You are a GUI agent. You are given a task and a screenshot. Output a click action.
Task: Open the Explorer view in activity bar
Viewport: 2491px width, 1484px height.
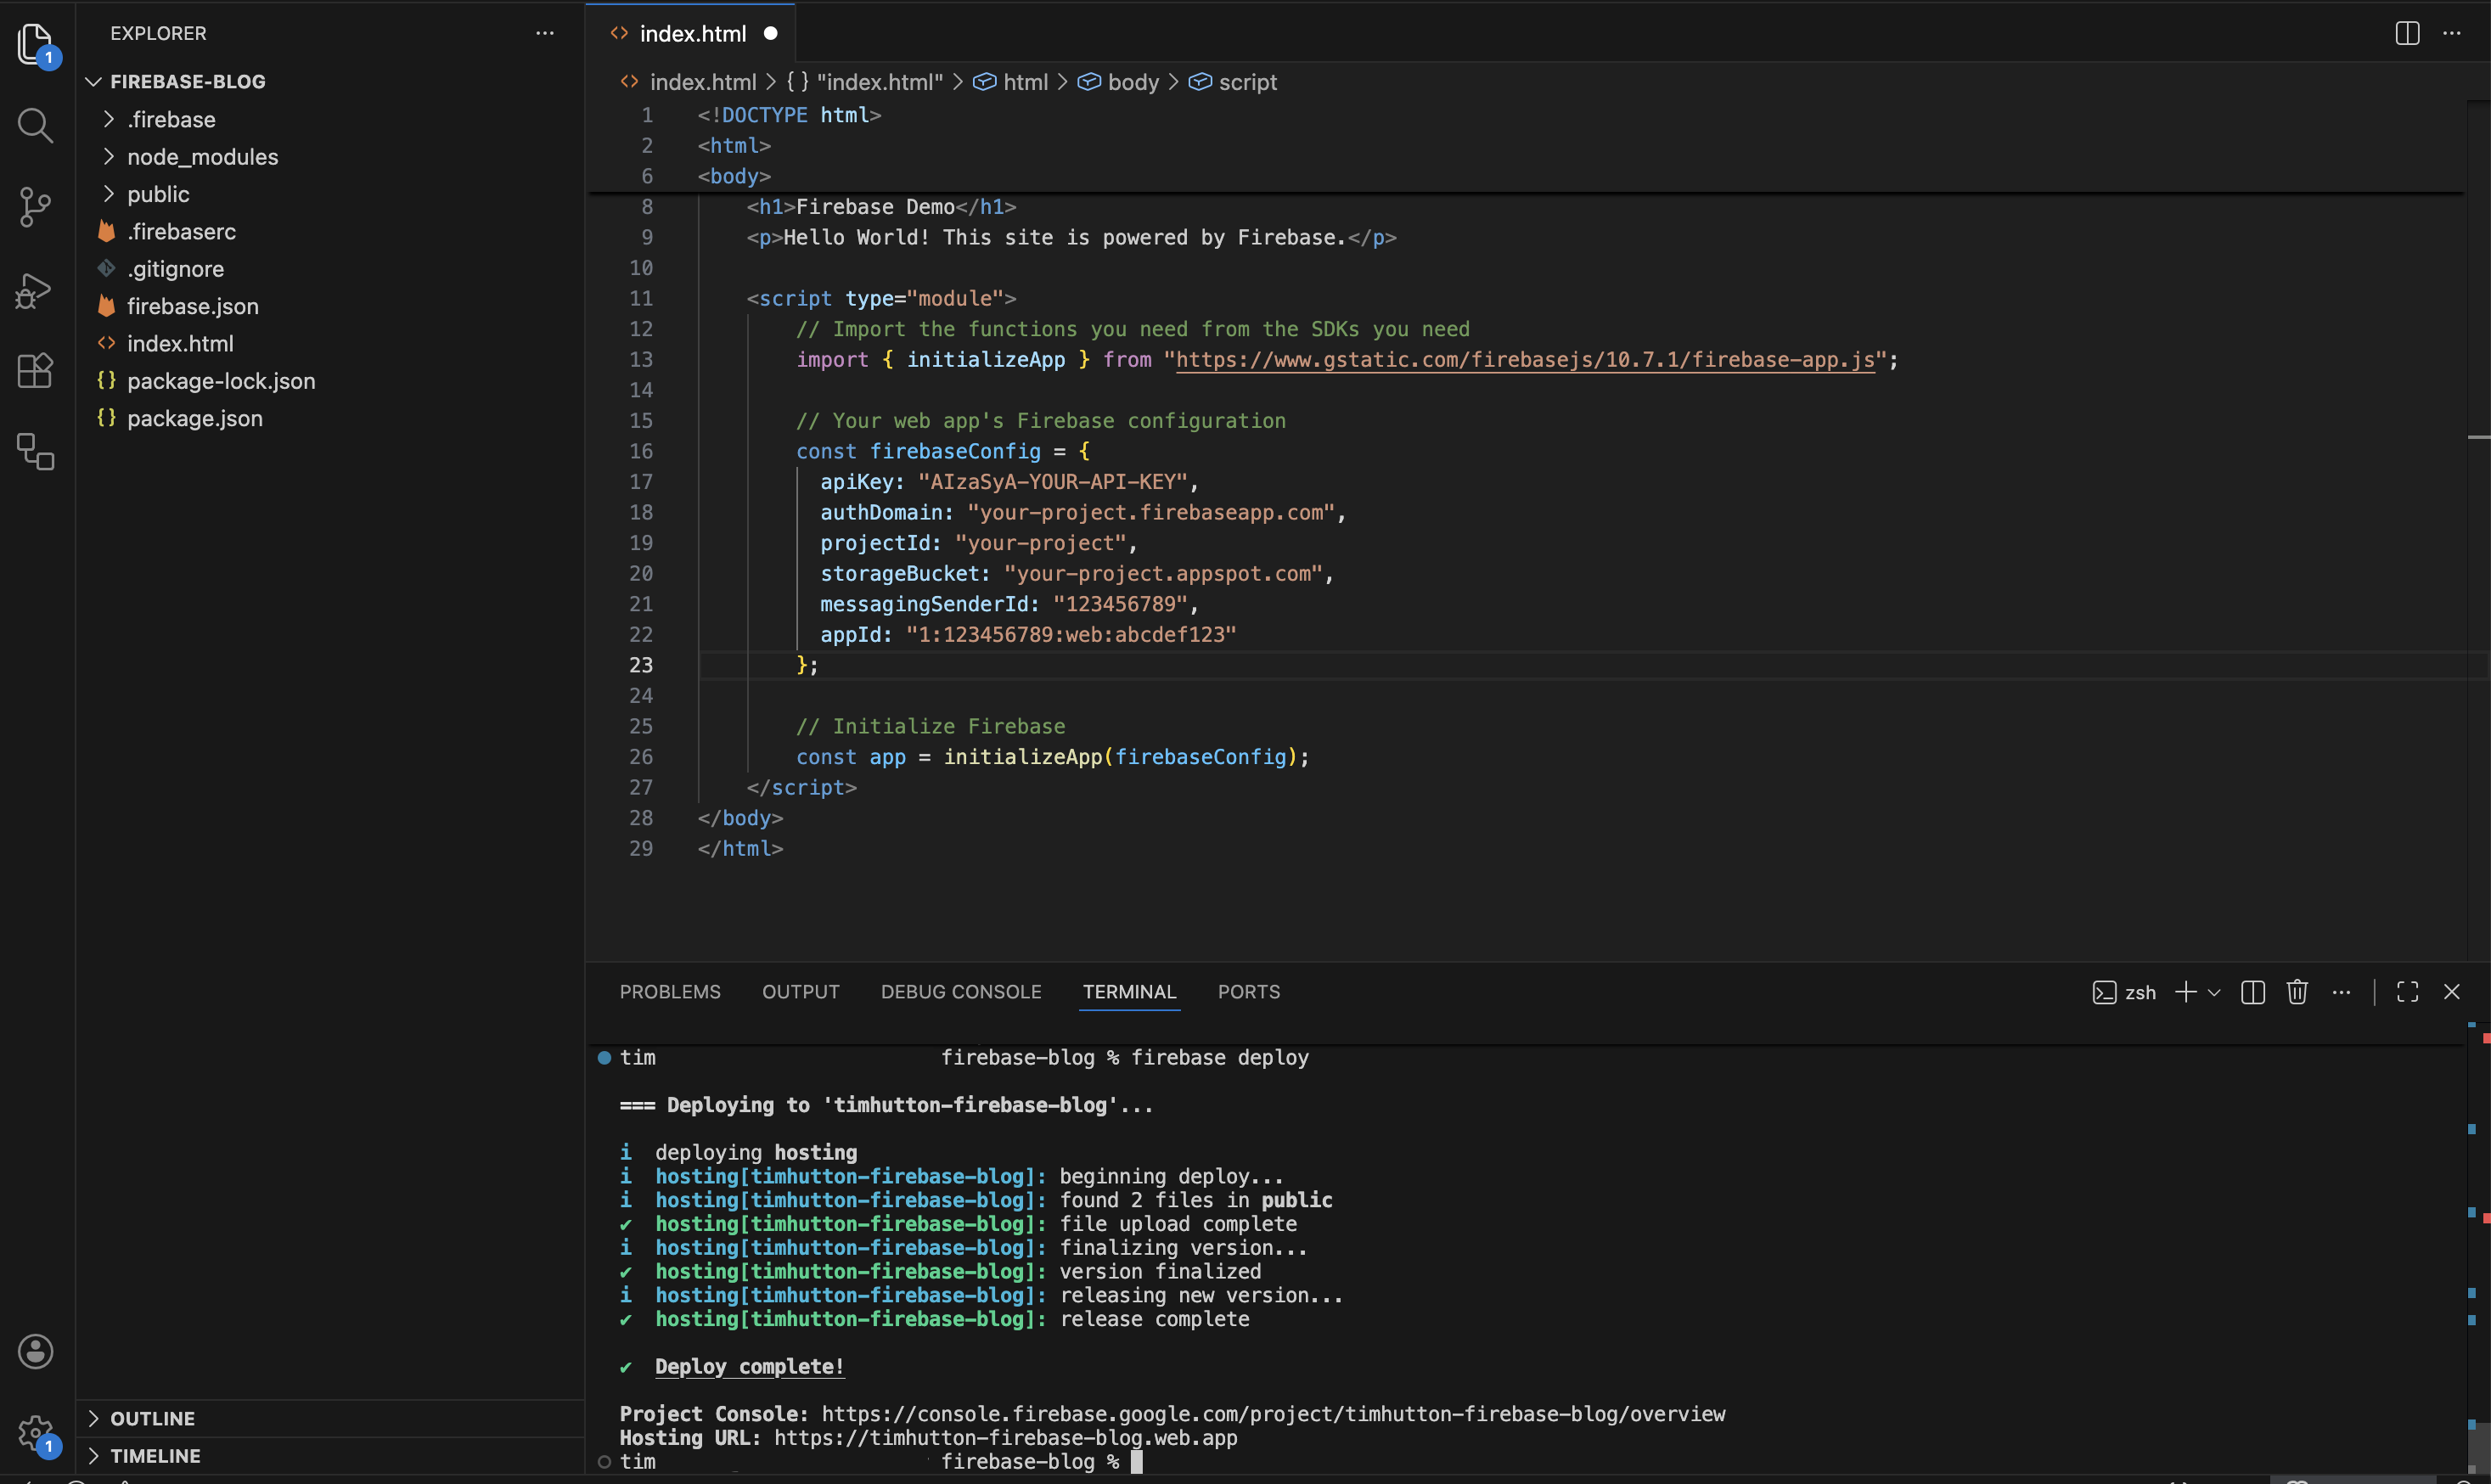click(x=36, y=45)
